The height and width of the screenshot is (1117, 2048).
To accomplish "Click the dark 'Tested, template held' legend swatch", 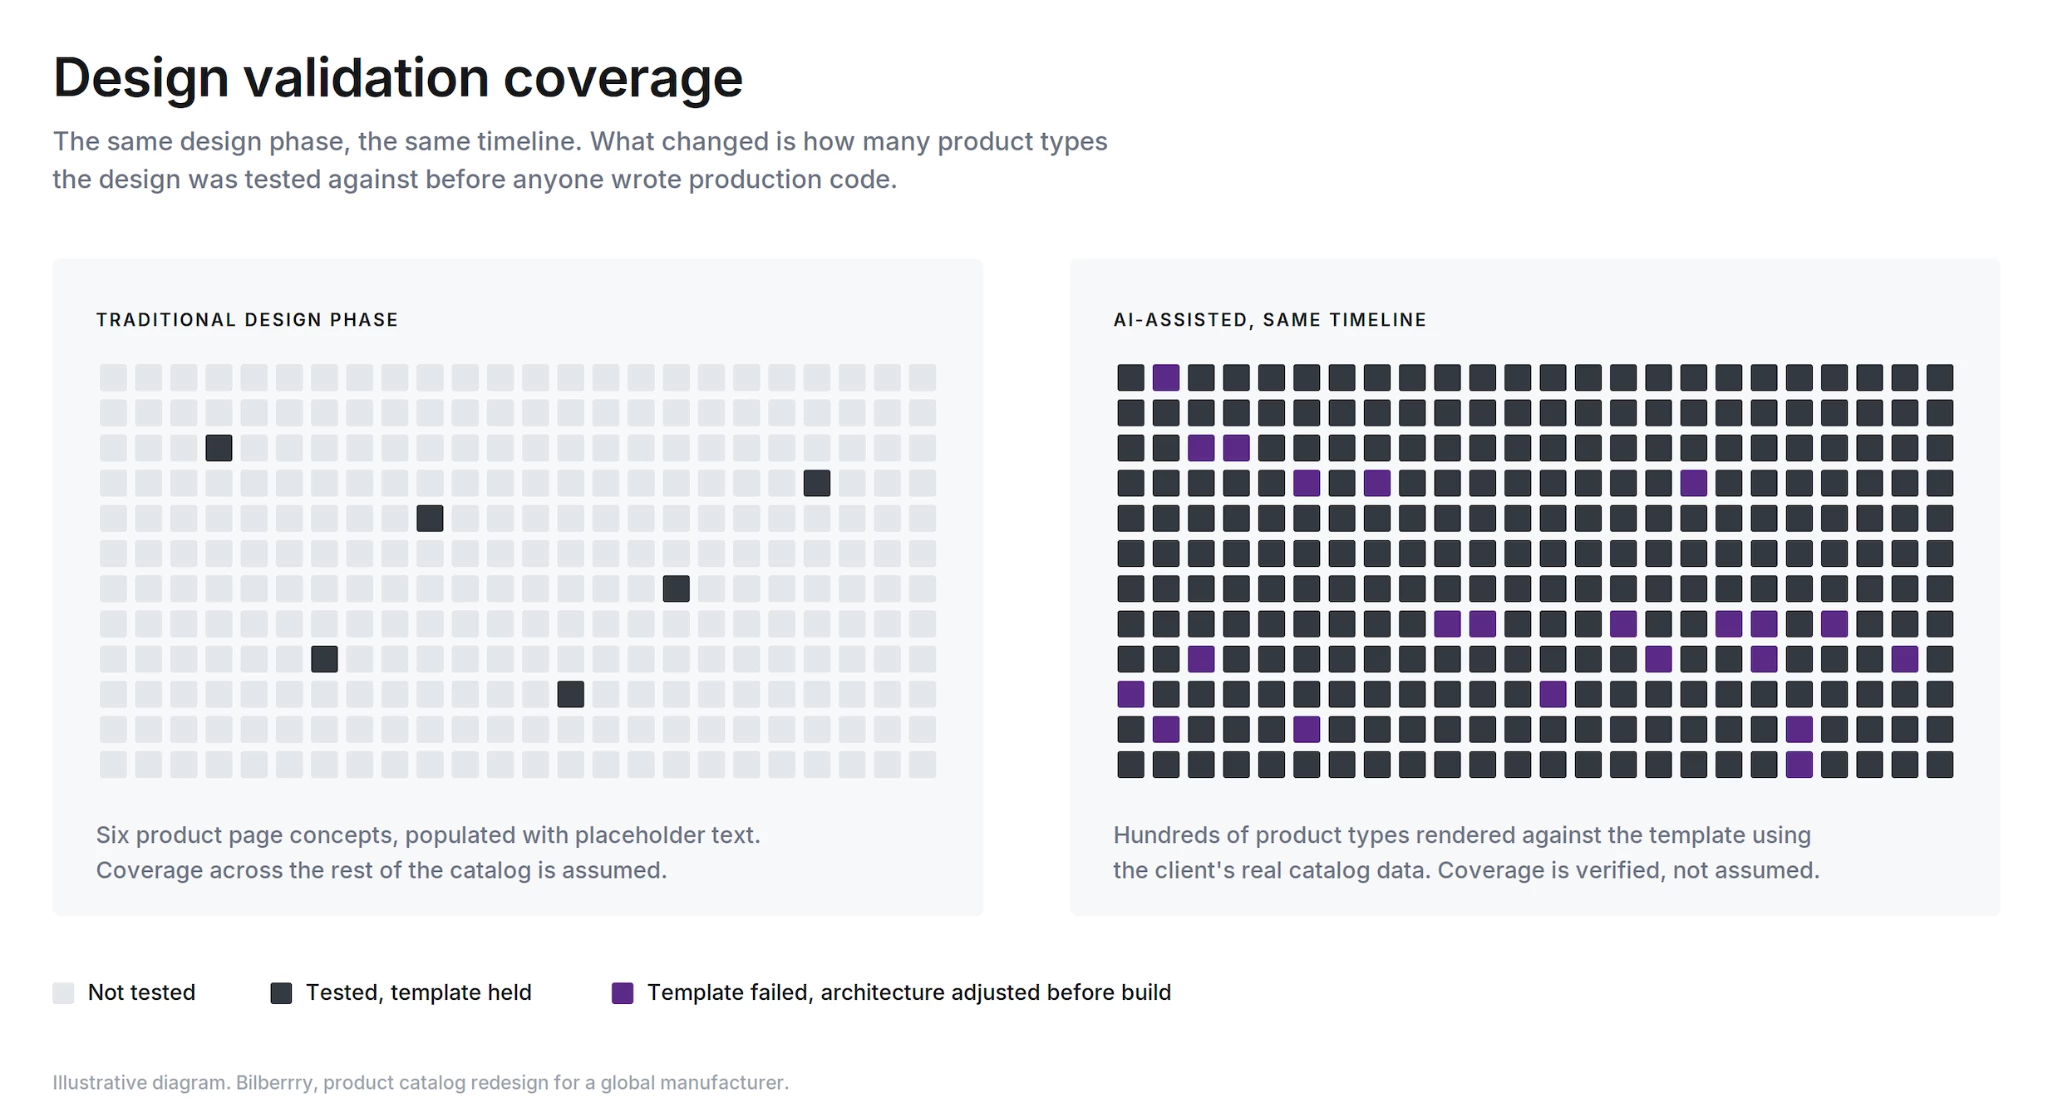I will pyautogui.click(x=281, y=993).
